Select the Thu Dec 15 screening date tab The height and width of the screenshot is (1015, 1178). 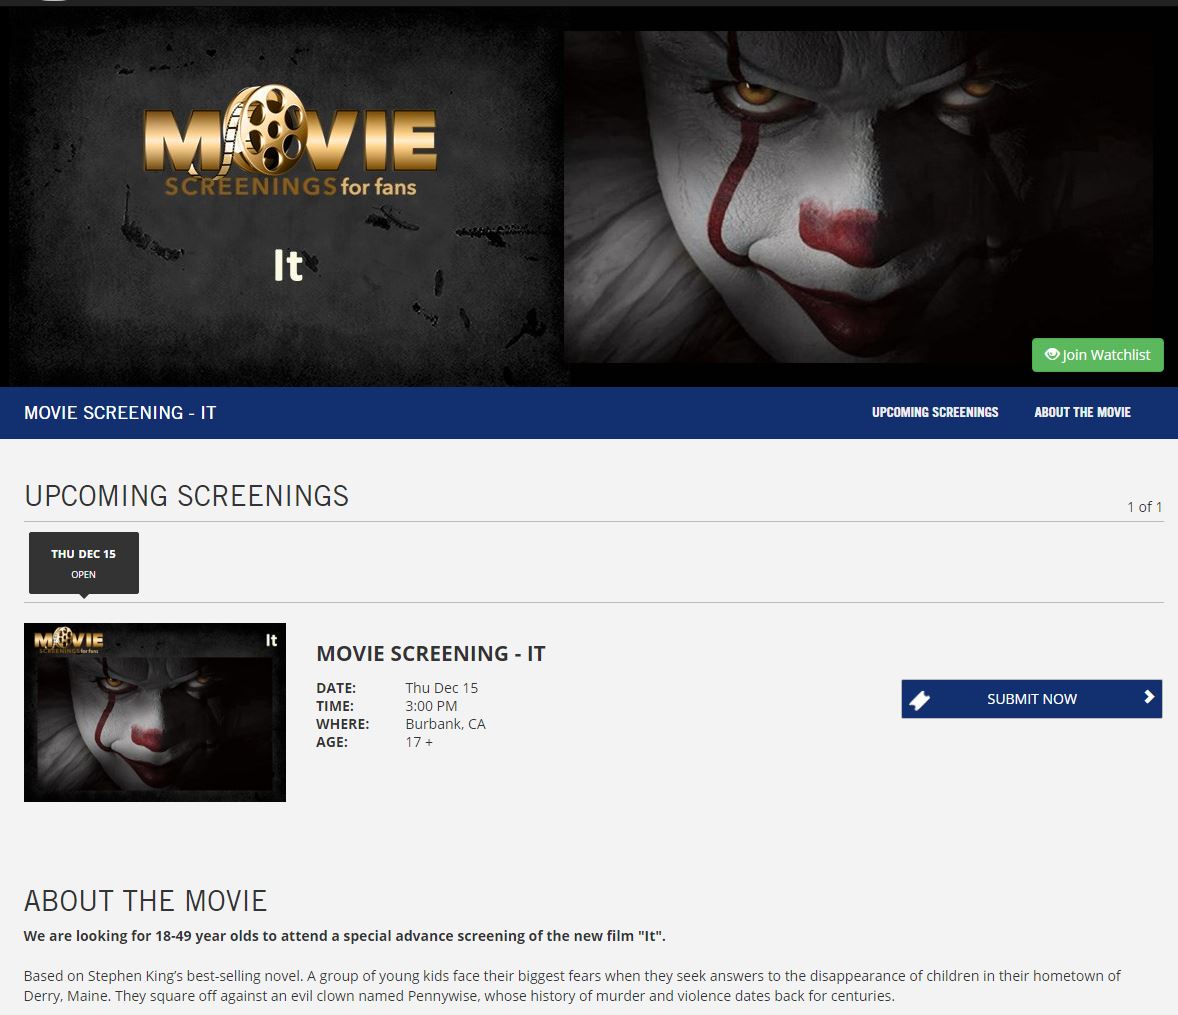pyautogui.click(x=83, y=563)
